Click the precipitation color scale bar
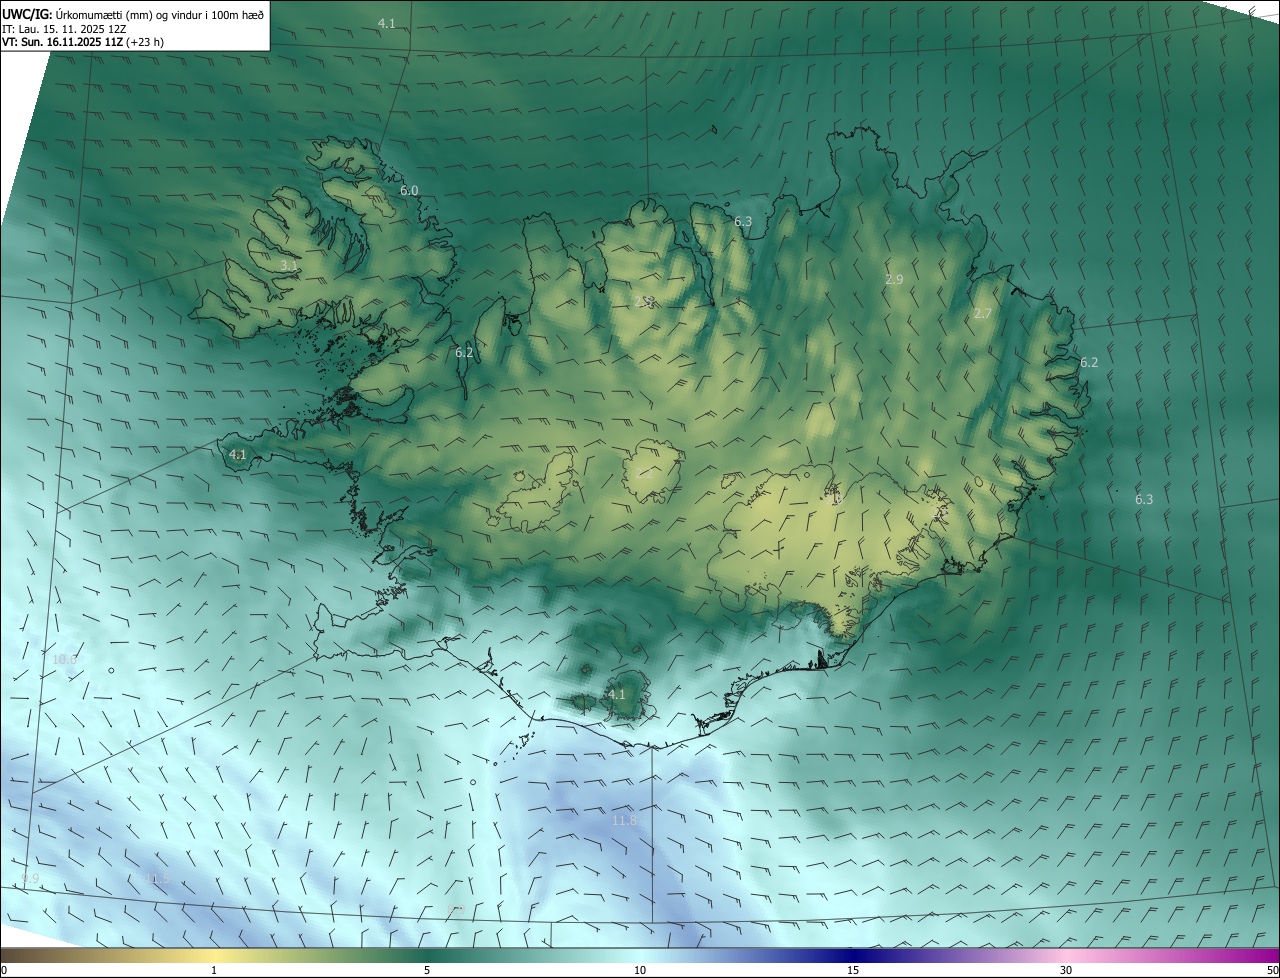Image resolution: width=1280 pixels, height=978 pixels. point(640,955)
